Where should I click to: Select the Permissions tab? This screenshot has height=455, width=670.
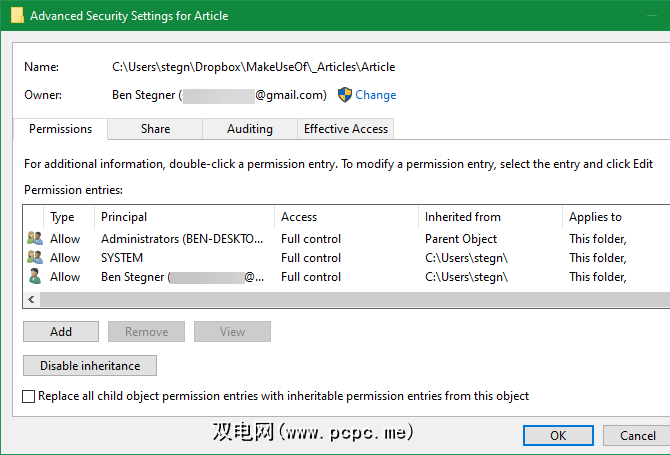61,129
